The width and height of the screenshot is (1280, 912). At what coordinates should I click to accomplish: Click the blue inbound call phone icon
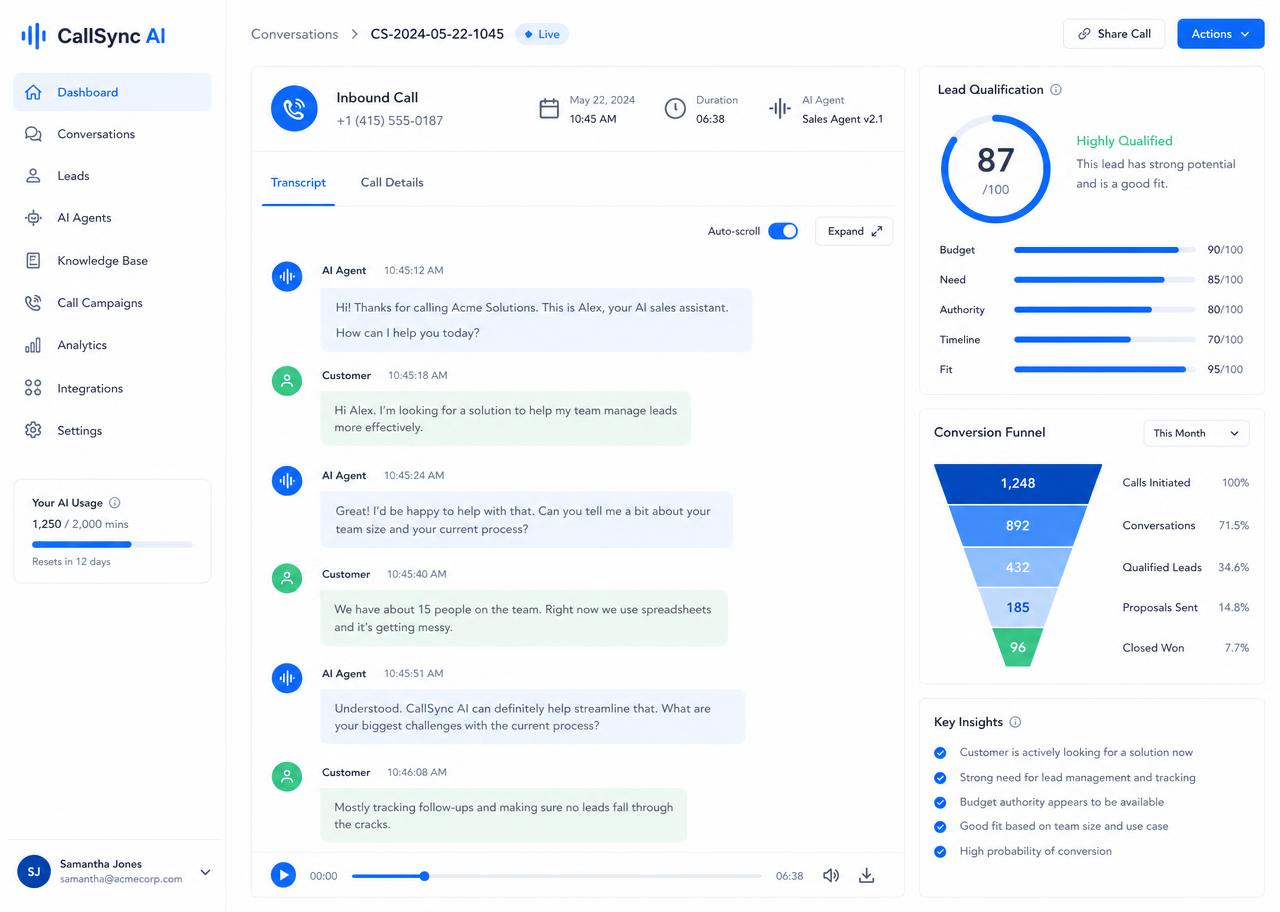pos(294,108)
